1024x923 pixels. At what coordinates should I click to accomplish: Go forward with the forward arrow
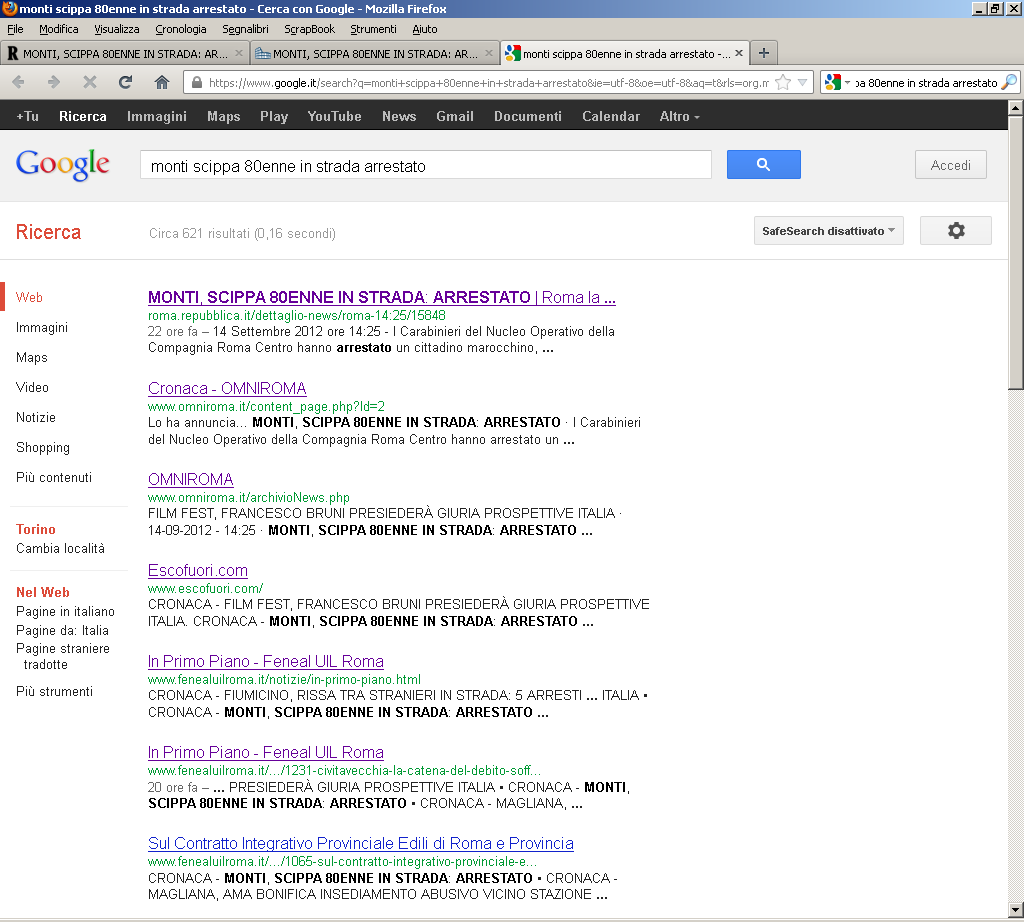tap(54, 82)
